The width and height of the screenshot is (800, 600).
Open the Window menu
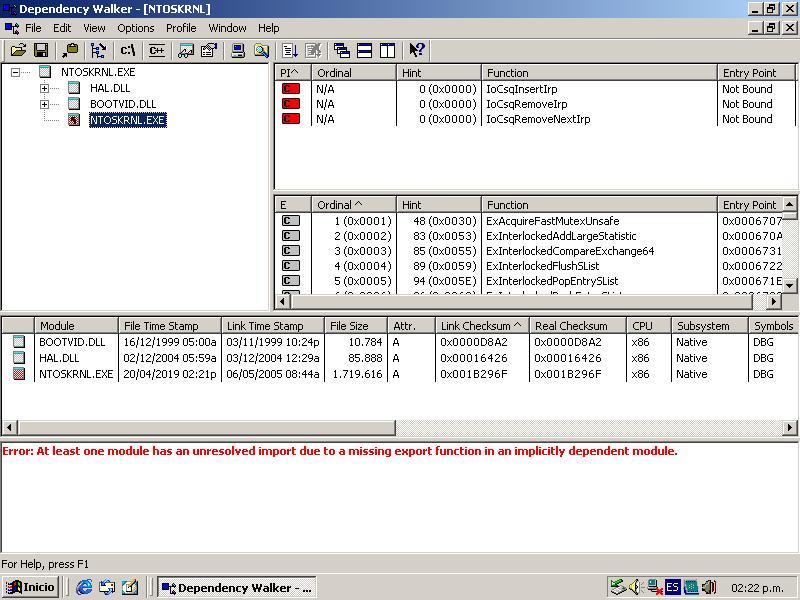coord(228,28)
